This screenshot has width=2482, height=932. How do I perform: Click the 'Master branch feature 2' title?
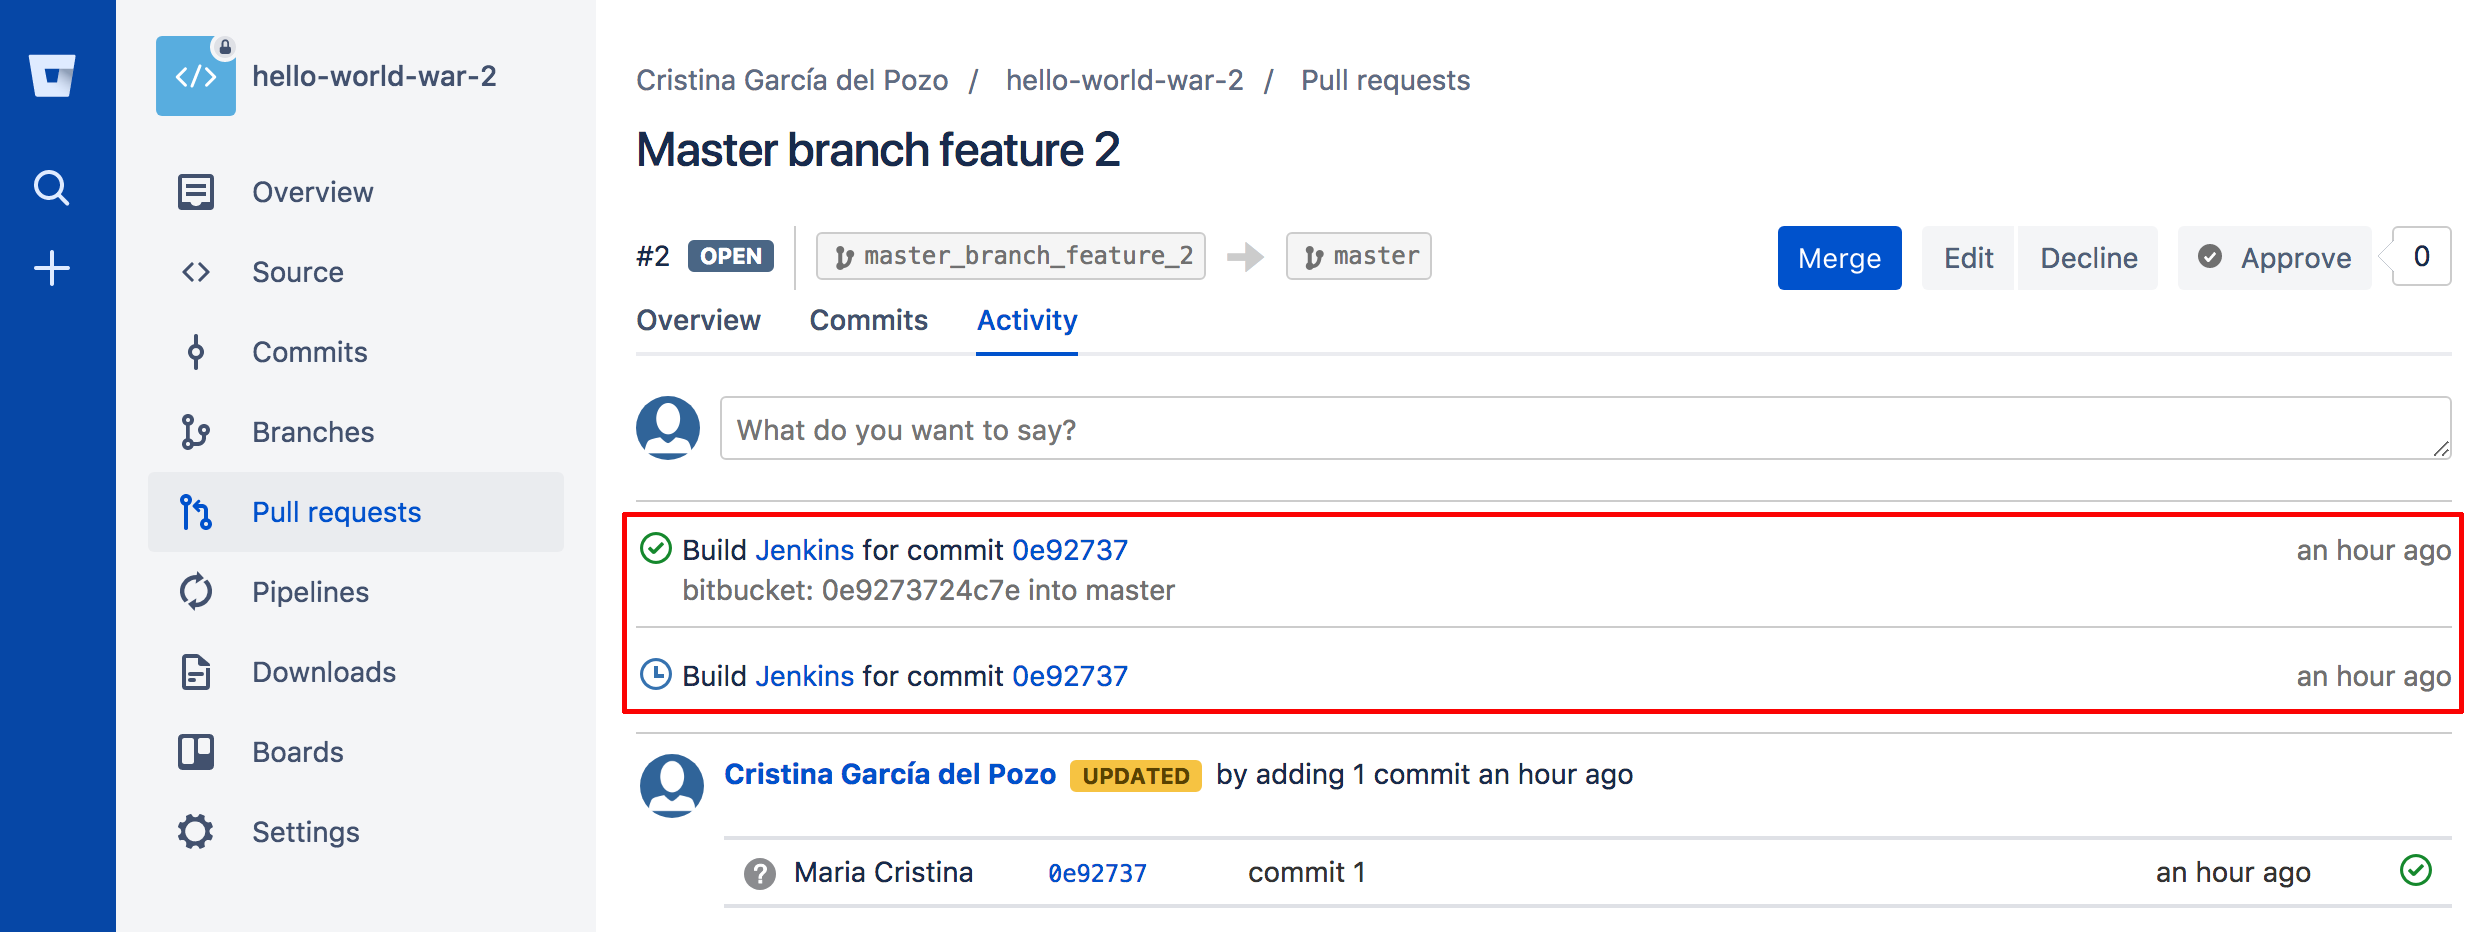pyautogui.click(x=878, y=150)
